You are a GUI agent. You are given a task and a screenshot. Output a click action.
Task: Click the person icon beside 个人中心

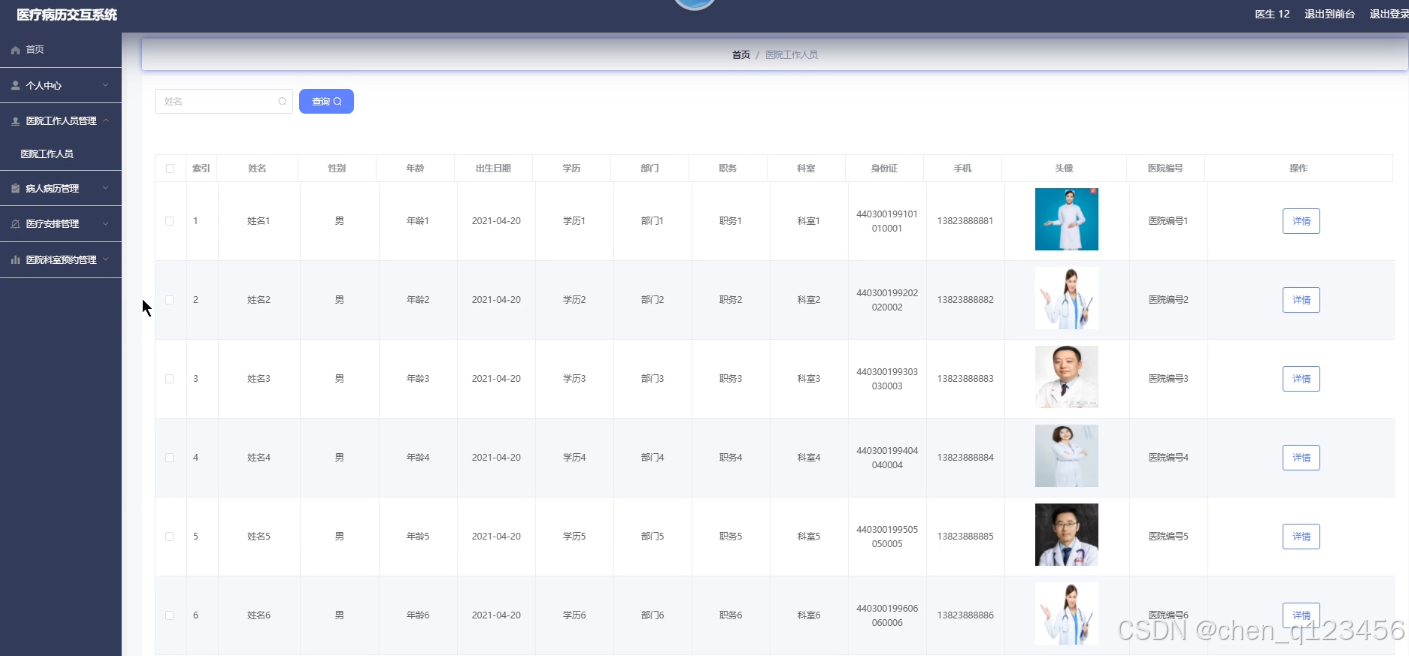pos(15,86)
